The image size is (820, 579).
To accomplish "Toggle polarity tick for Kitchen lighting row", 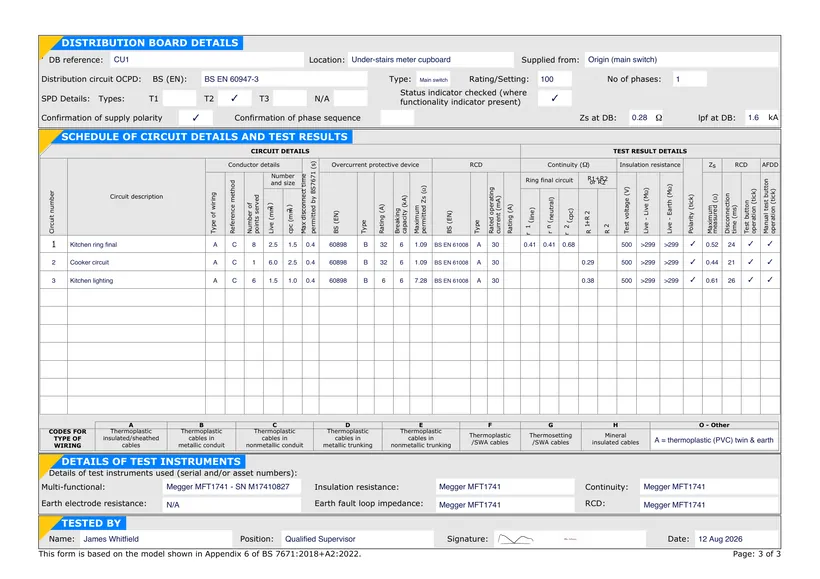I will coord(692,280).
